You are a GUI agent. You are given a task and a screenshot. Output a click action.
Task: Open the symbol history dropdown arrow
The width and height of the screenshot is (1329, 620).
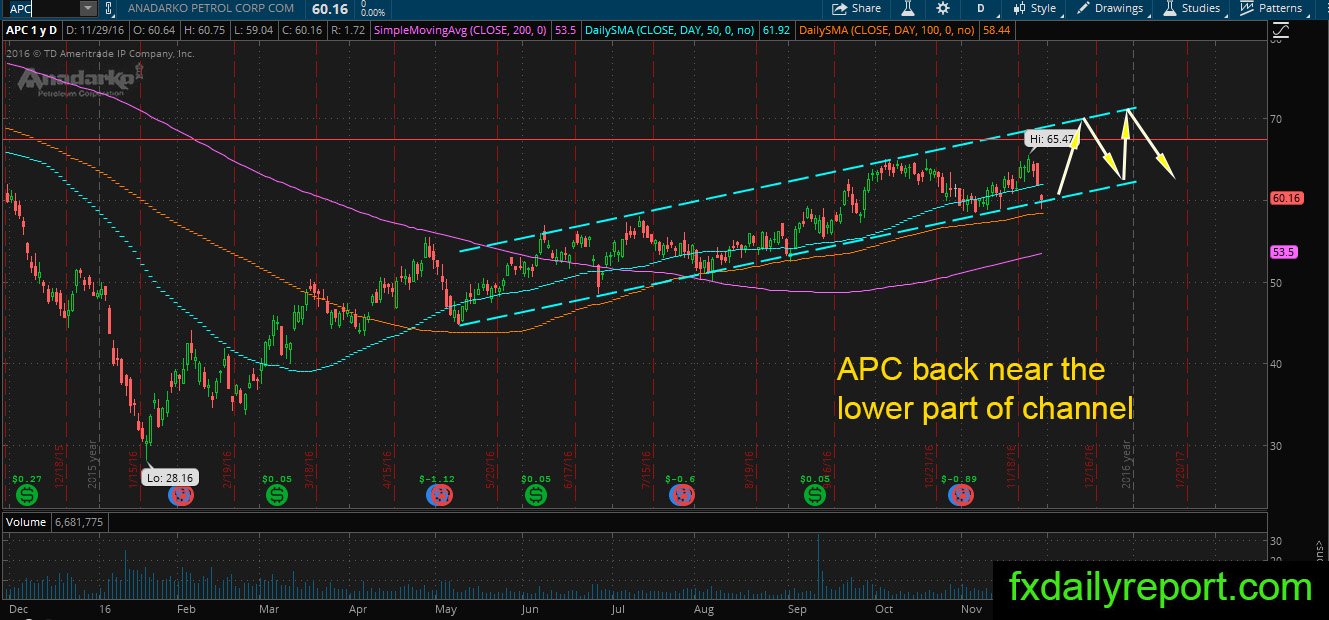[87, 8]
